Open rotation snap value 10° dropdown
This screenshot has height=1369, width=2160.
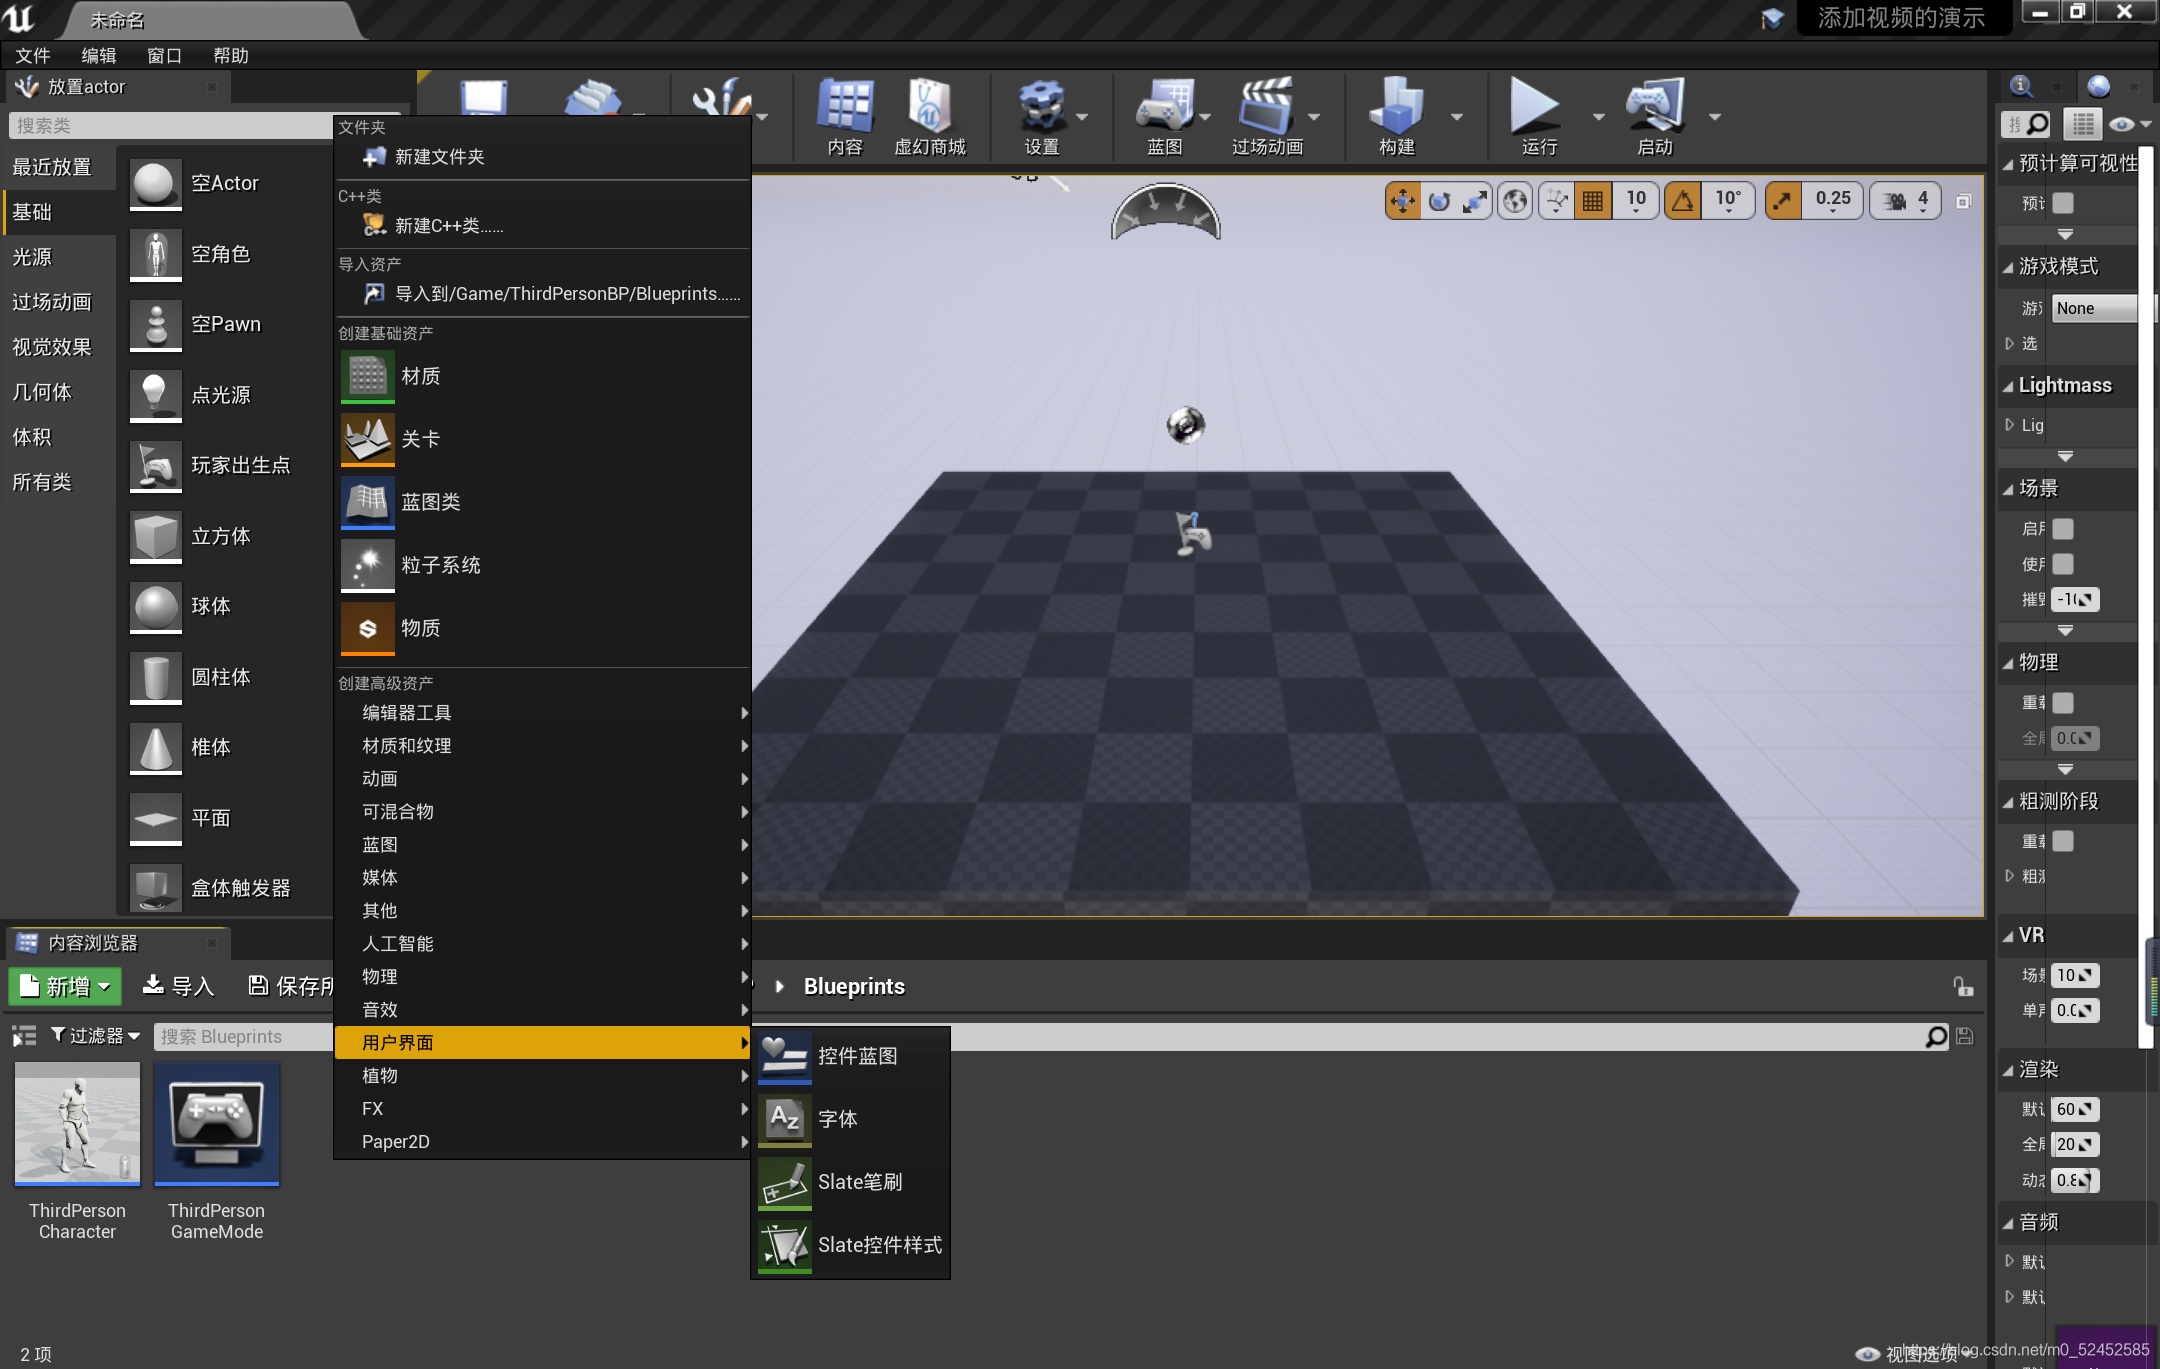(1728, 201)
